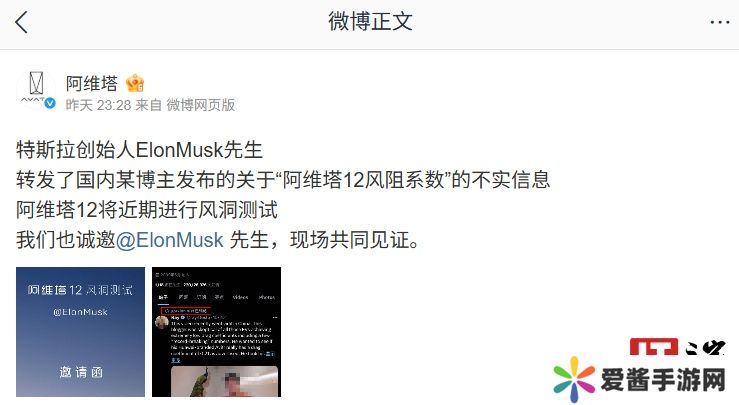
Task: Click the 爱酱手游网 watermark text
Action: pyautogui.click(x=663, y=380)
